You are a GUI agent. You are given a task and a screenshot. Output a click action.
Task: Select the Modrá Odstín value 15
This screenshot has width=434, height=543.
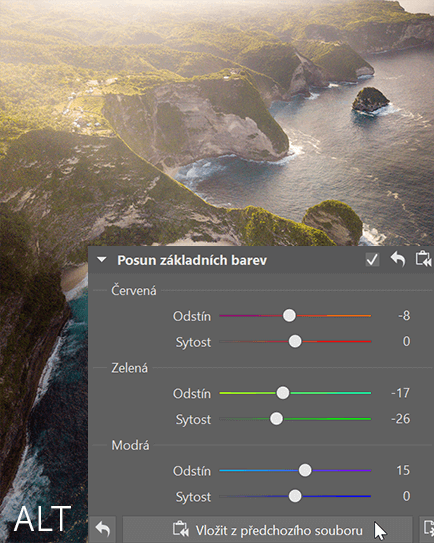click(x=403, y=470)
